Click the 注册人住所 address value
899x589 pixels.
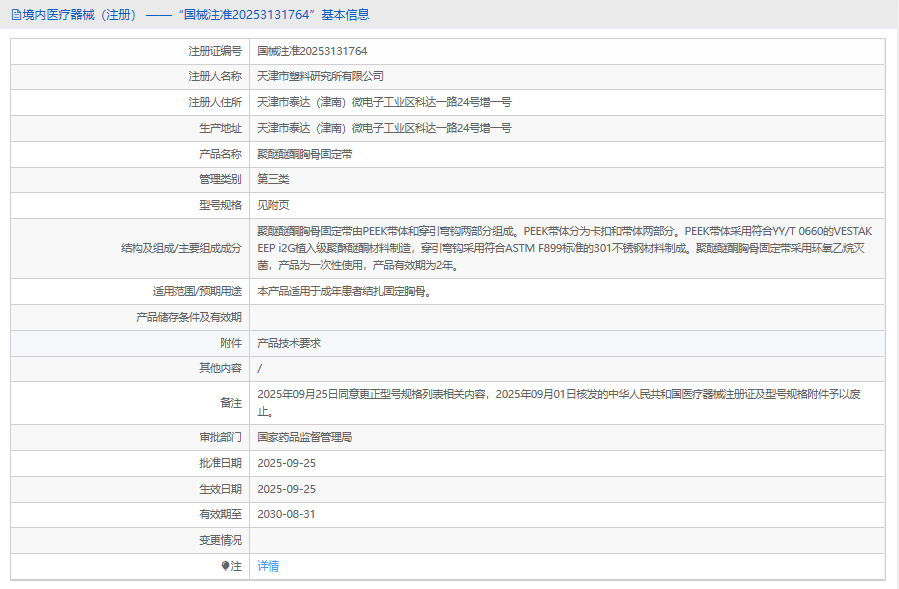pyautogui.click(x=384, y=102)
